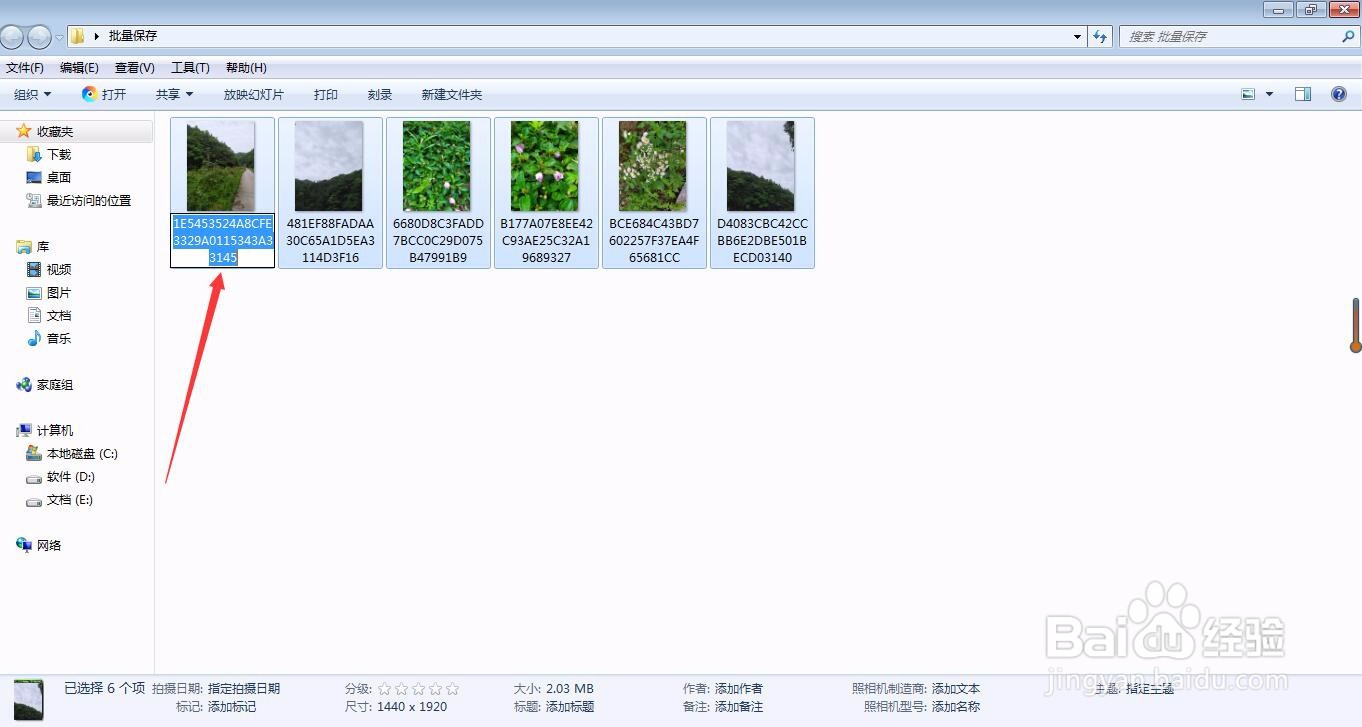Toggle the preview pane icon

coord(1303,94)
